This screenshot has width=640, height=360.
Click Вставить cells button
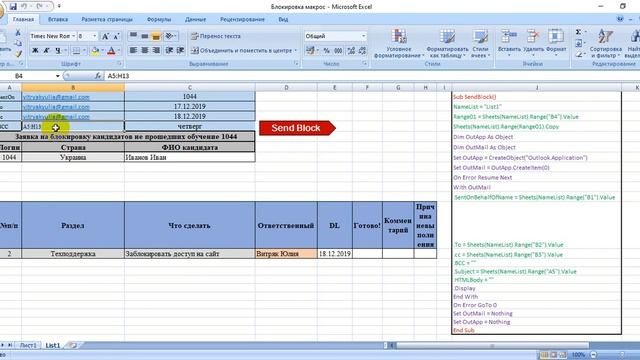pos(509,44)
